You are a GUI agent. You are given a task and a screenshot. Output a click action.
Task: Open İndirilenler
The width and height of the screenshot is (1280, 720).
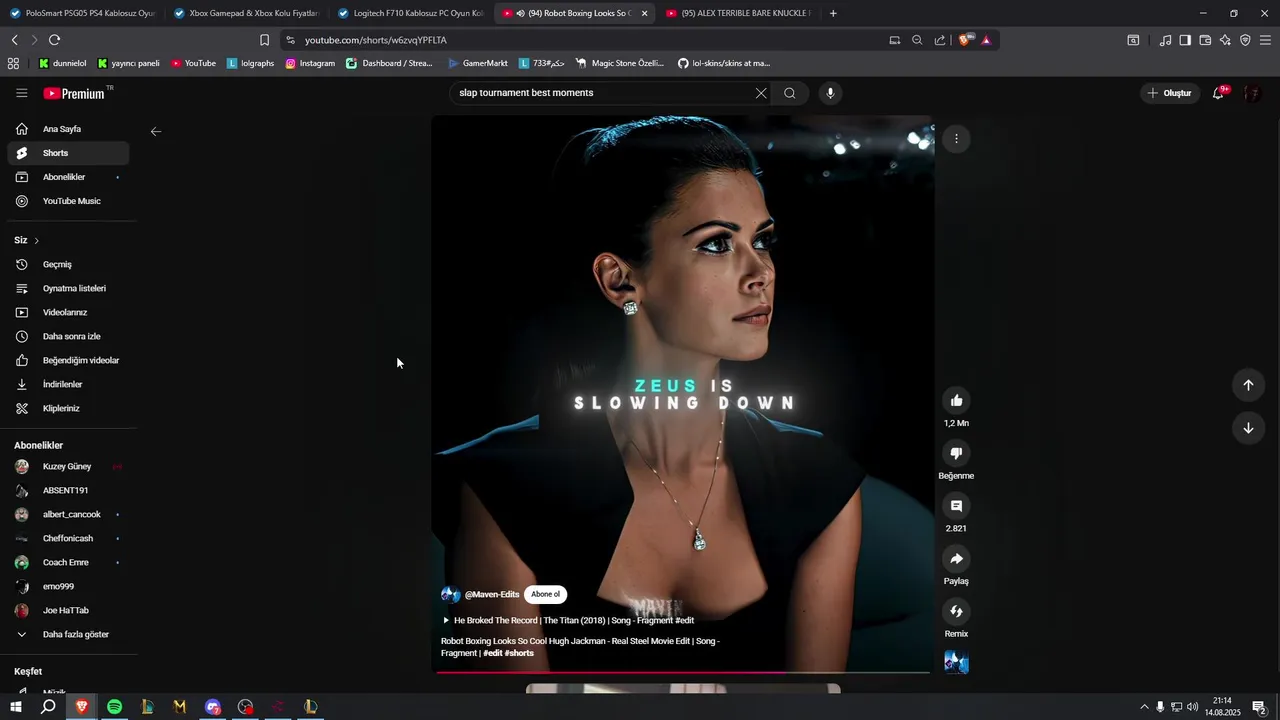(68, 385)
